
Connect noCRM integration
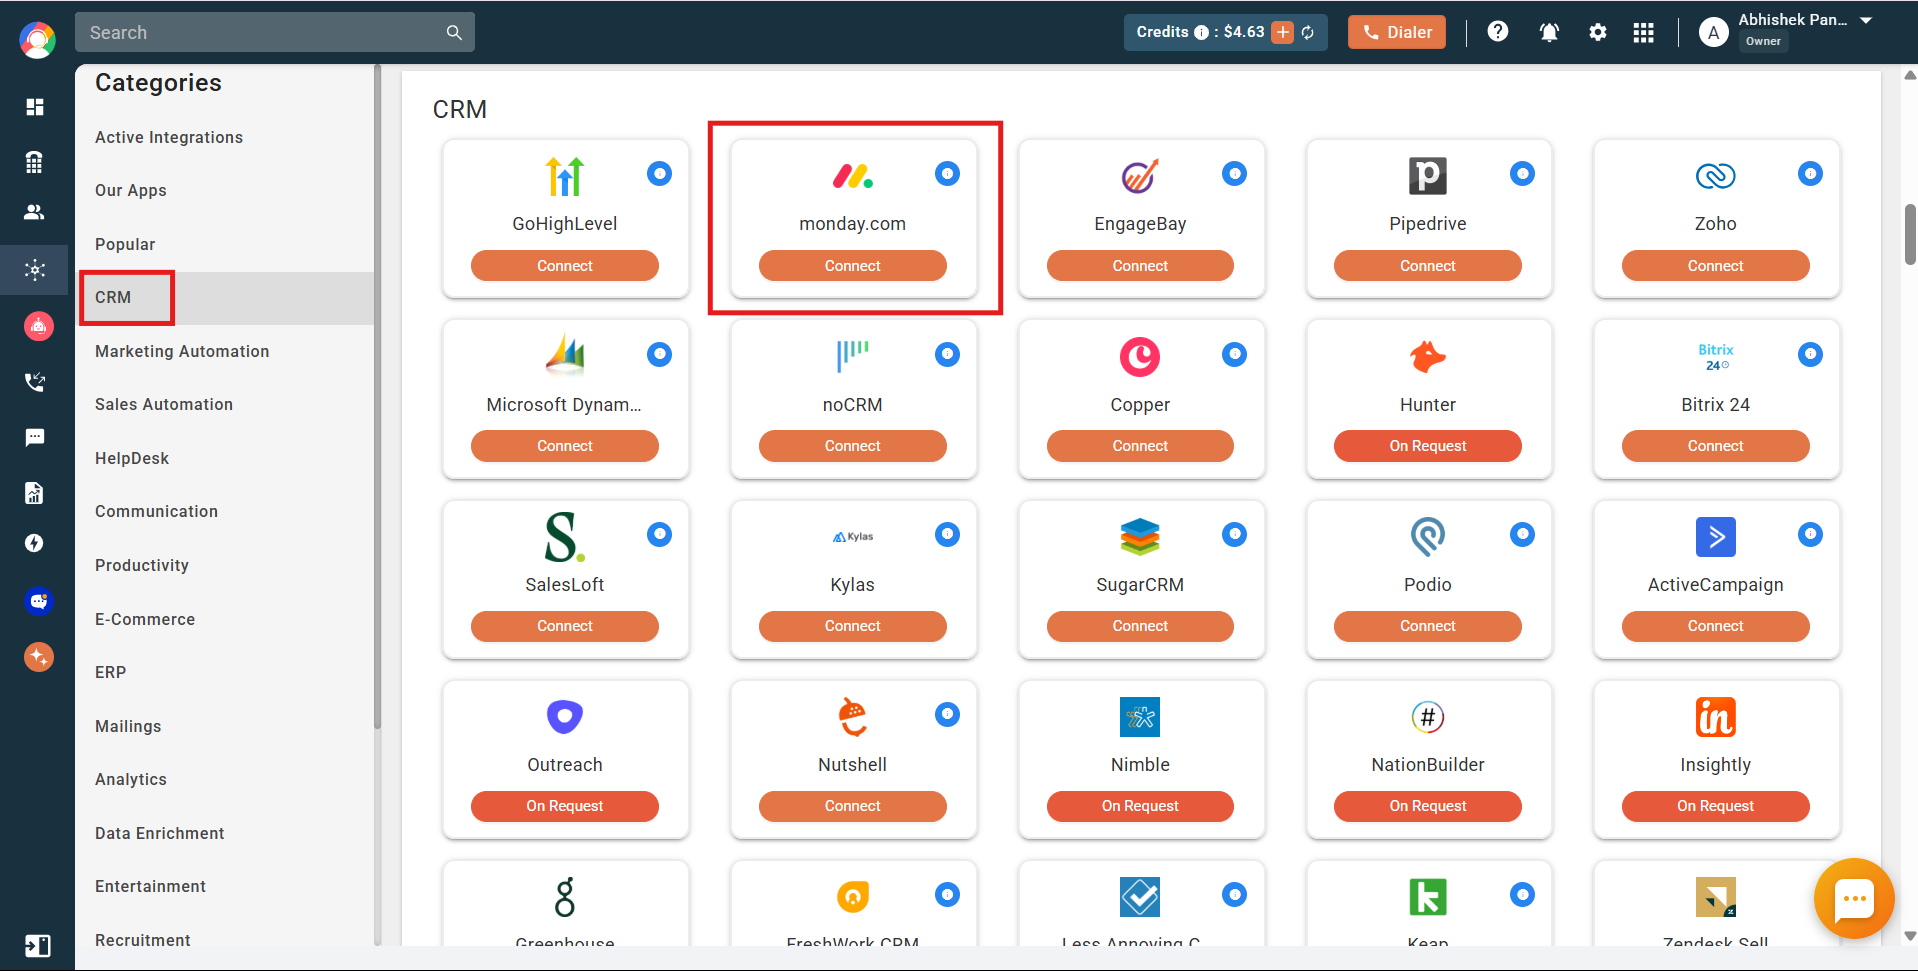click(x=853, y=446)
